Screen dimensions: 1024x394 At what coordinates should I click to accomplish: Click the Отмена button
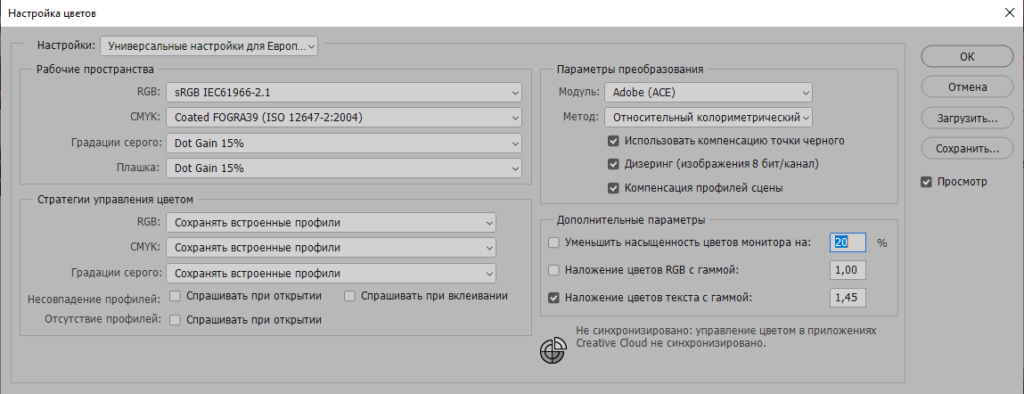tap(967, 87)
